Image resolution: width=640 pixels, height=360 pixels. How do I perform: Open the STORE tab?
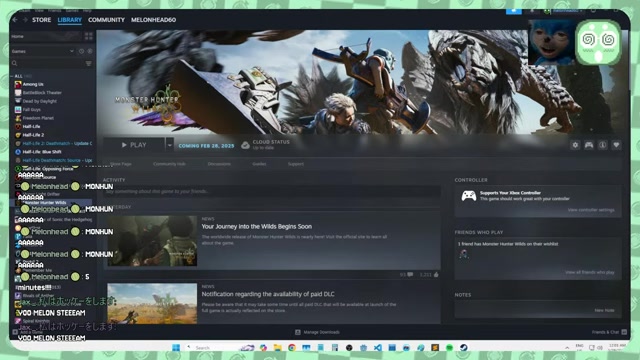(42, 20)
